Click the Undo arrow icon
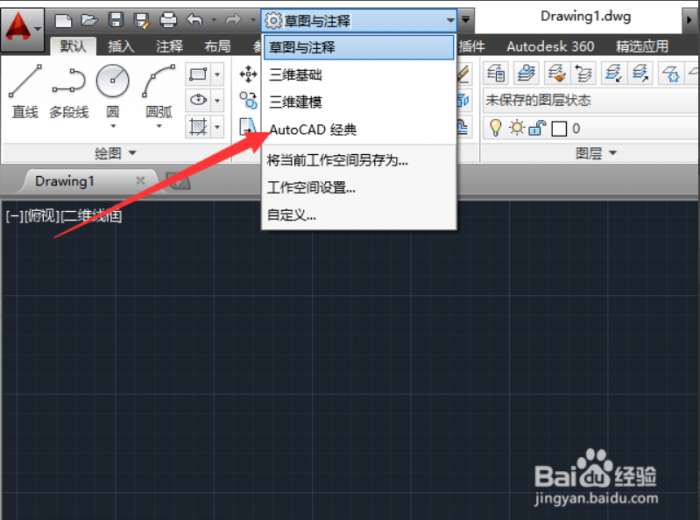Screen dimensions: 700x520 click(195, 20)
